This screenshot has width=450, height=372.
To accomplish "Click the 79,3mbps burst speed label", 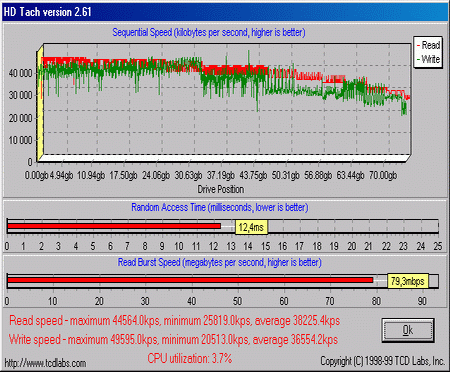I will (408, 281).
